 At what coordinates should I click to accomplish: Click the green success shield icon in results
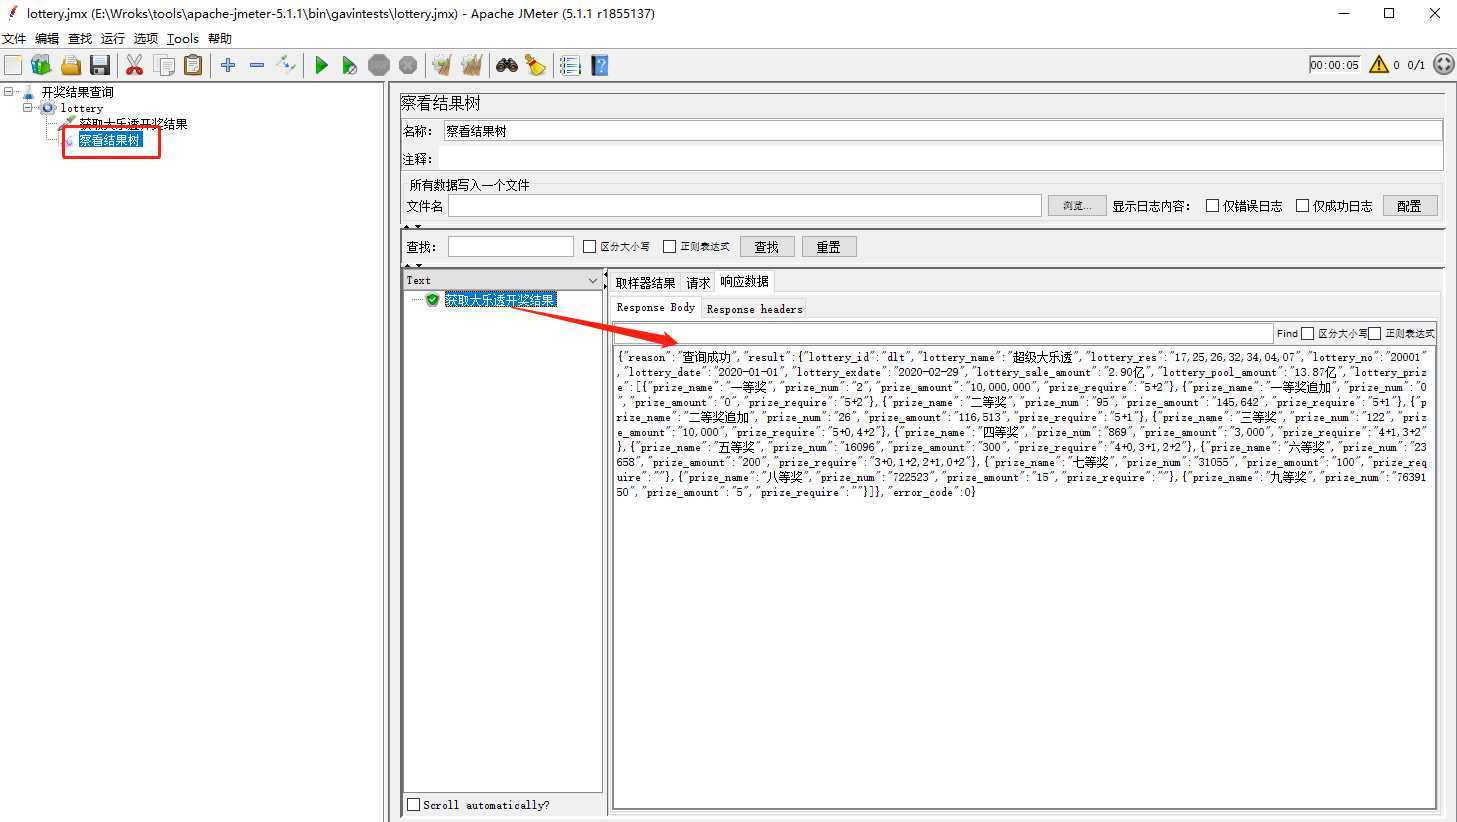tap(432, 300)
